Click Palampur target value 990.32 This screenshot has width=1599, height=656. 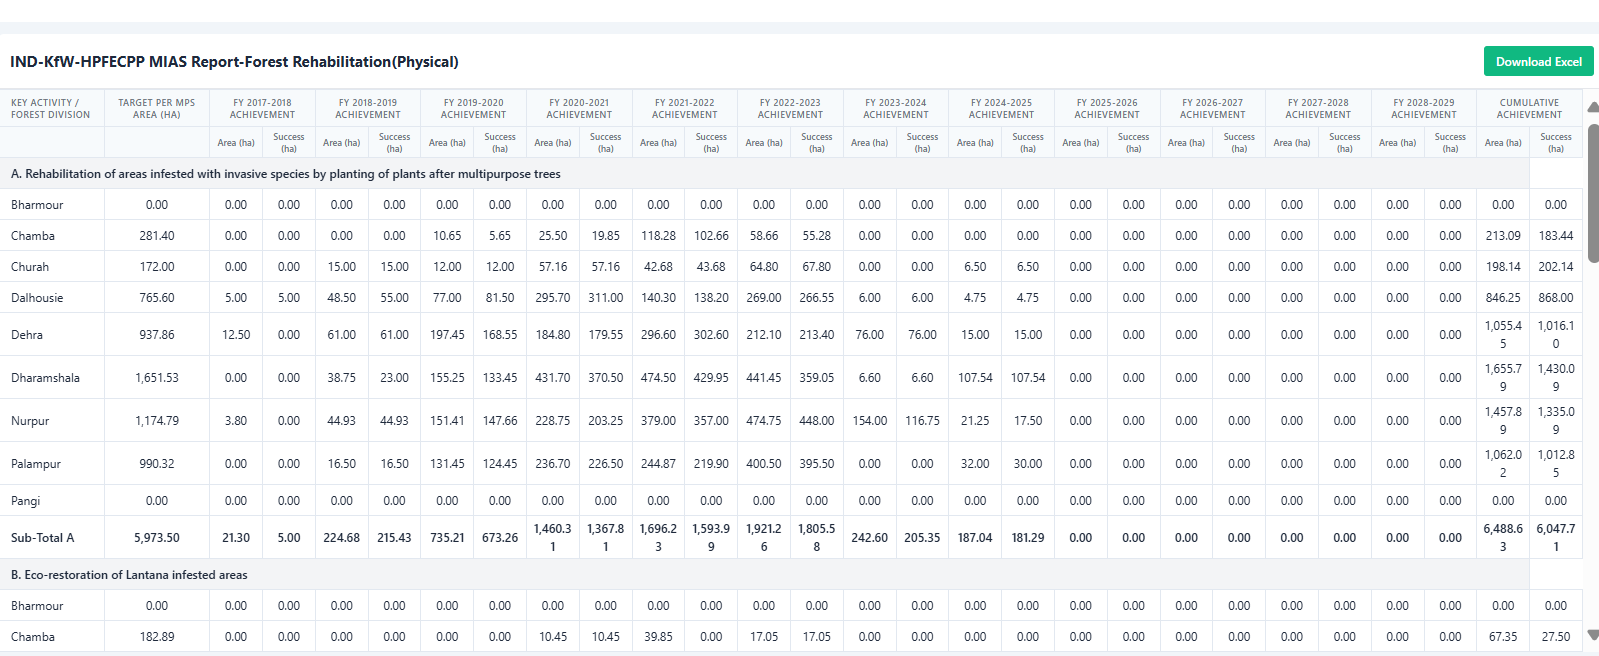[x=157, y=464]
